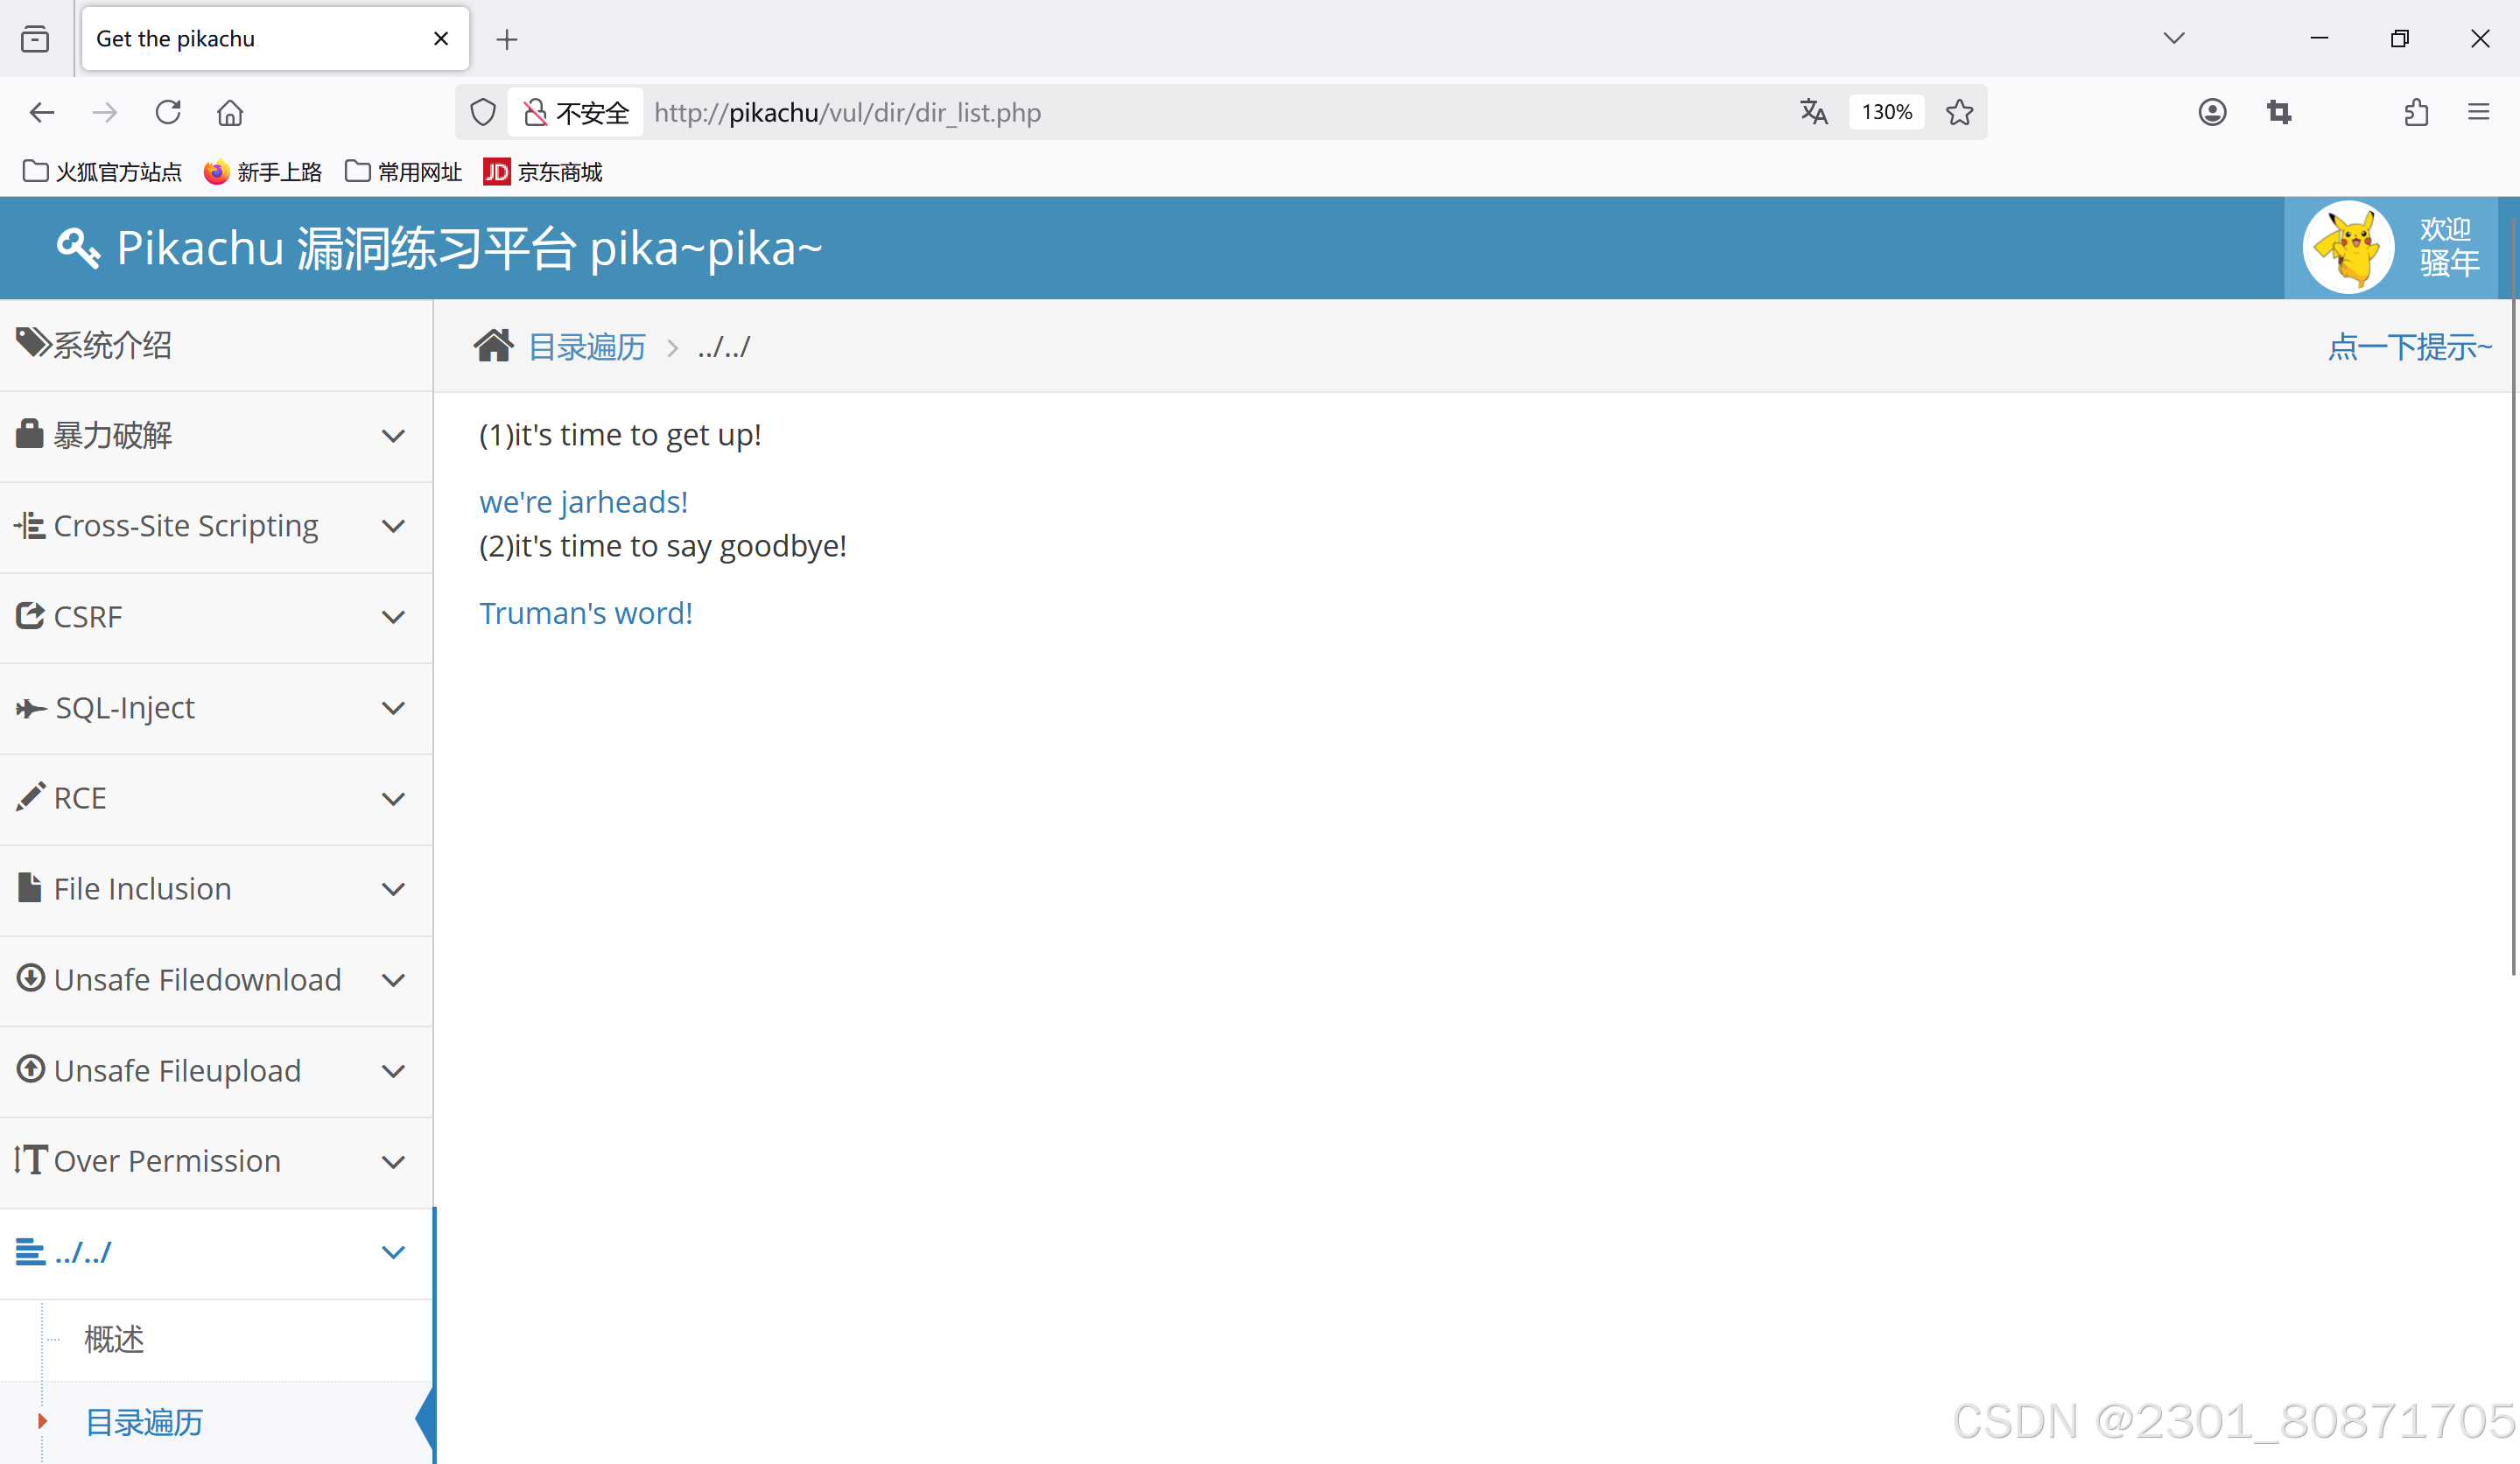Open the 京东商城 bookmark
2520x1464 pixels.
click(543, 172)
